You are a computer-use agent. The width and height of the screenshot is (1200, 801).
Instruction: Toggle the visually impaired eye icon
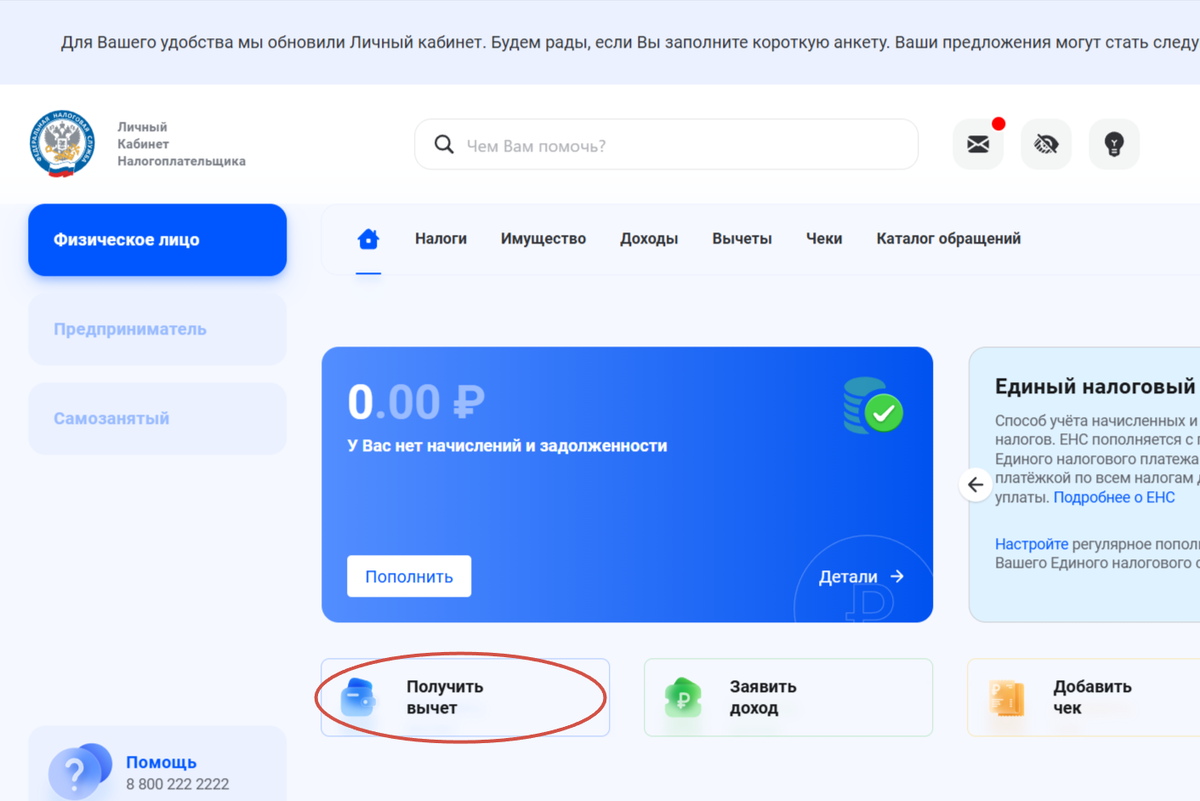(1046, 145)
